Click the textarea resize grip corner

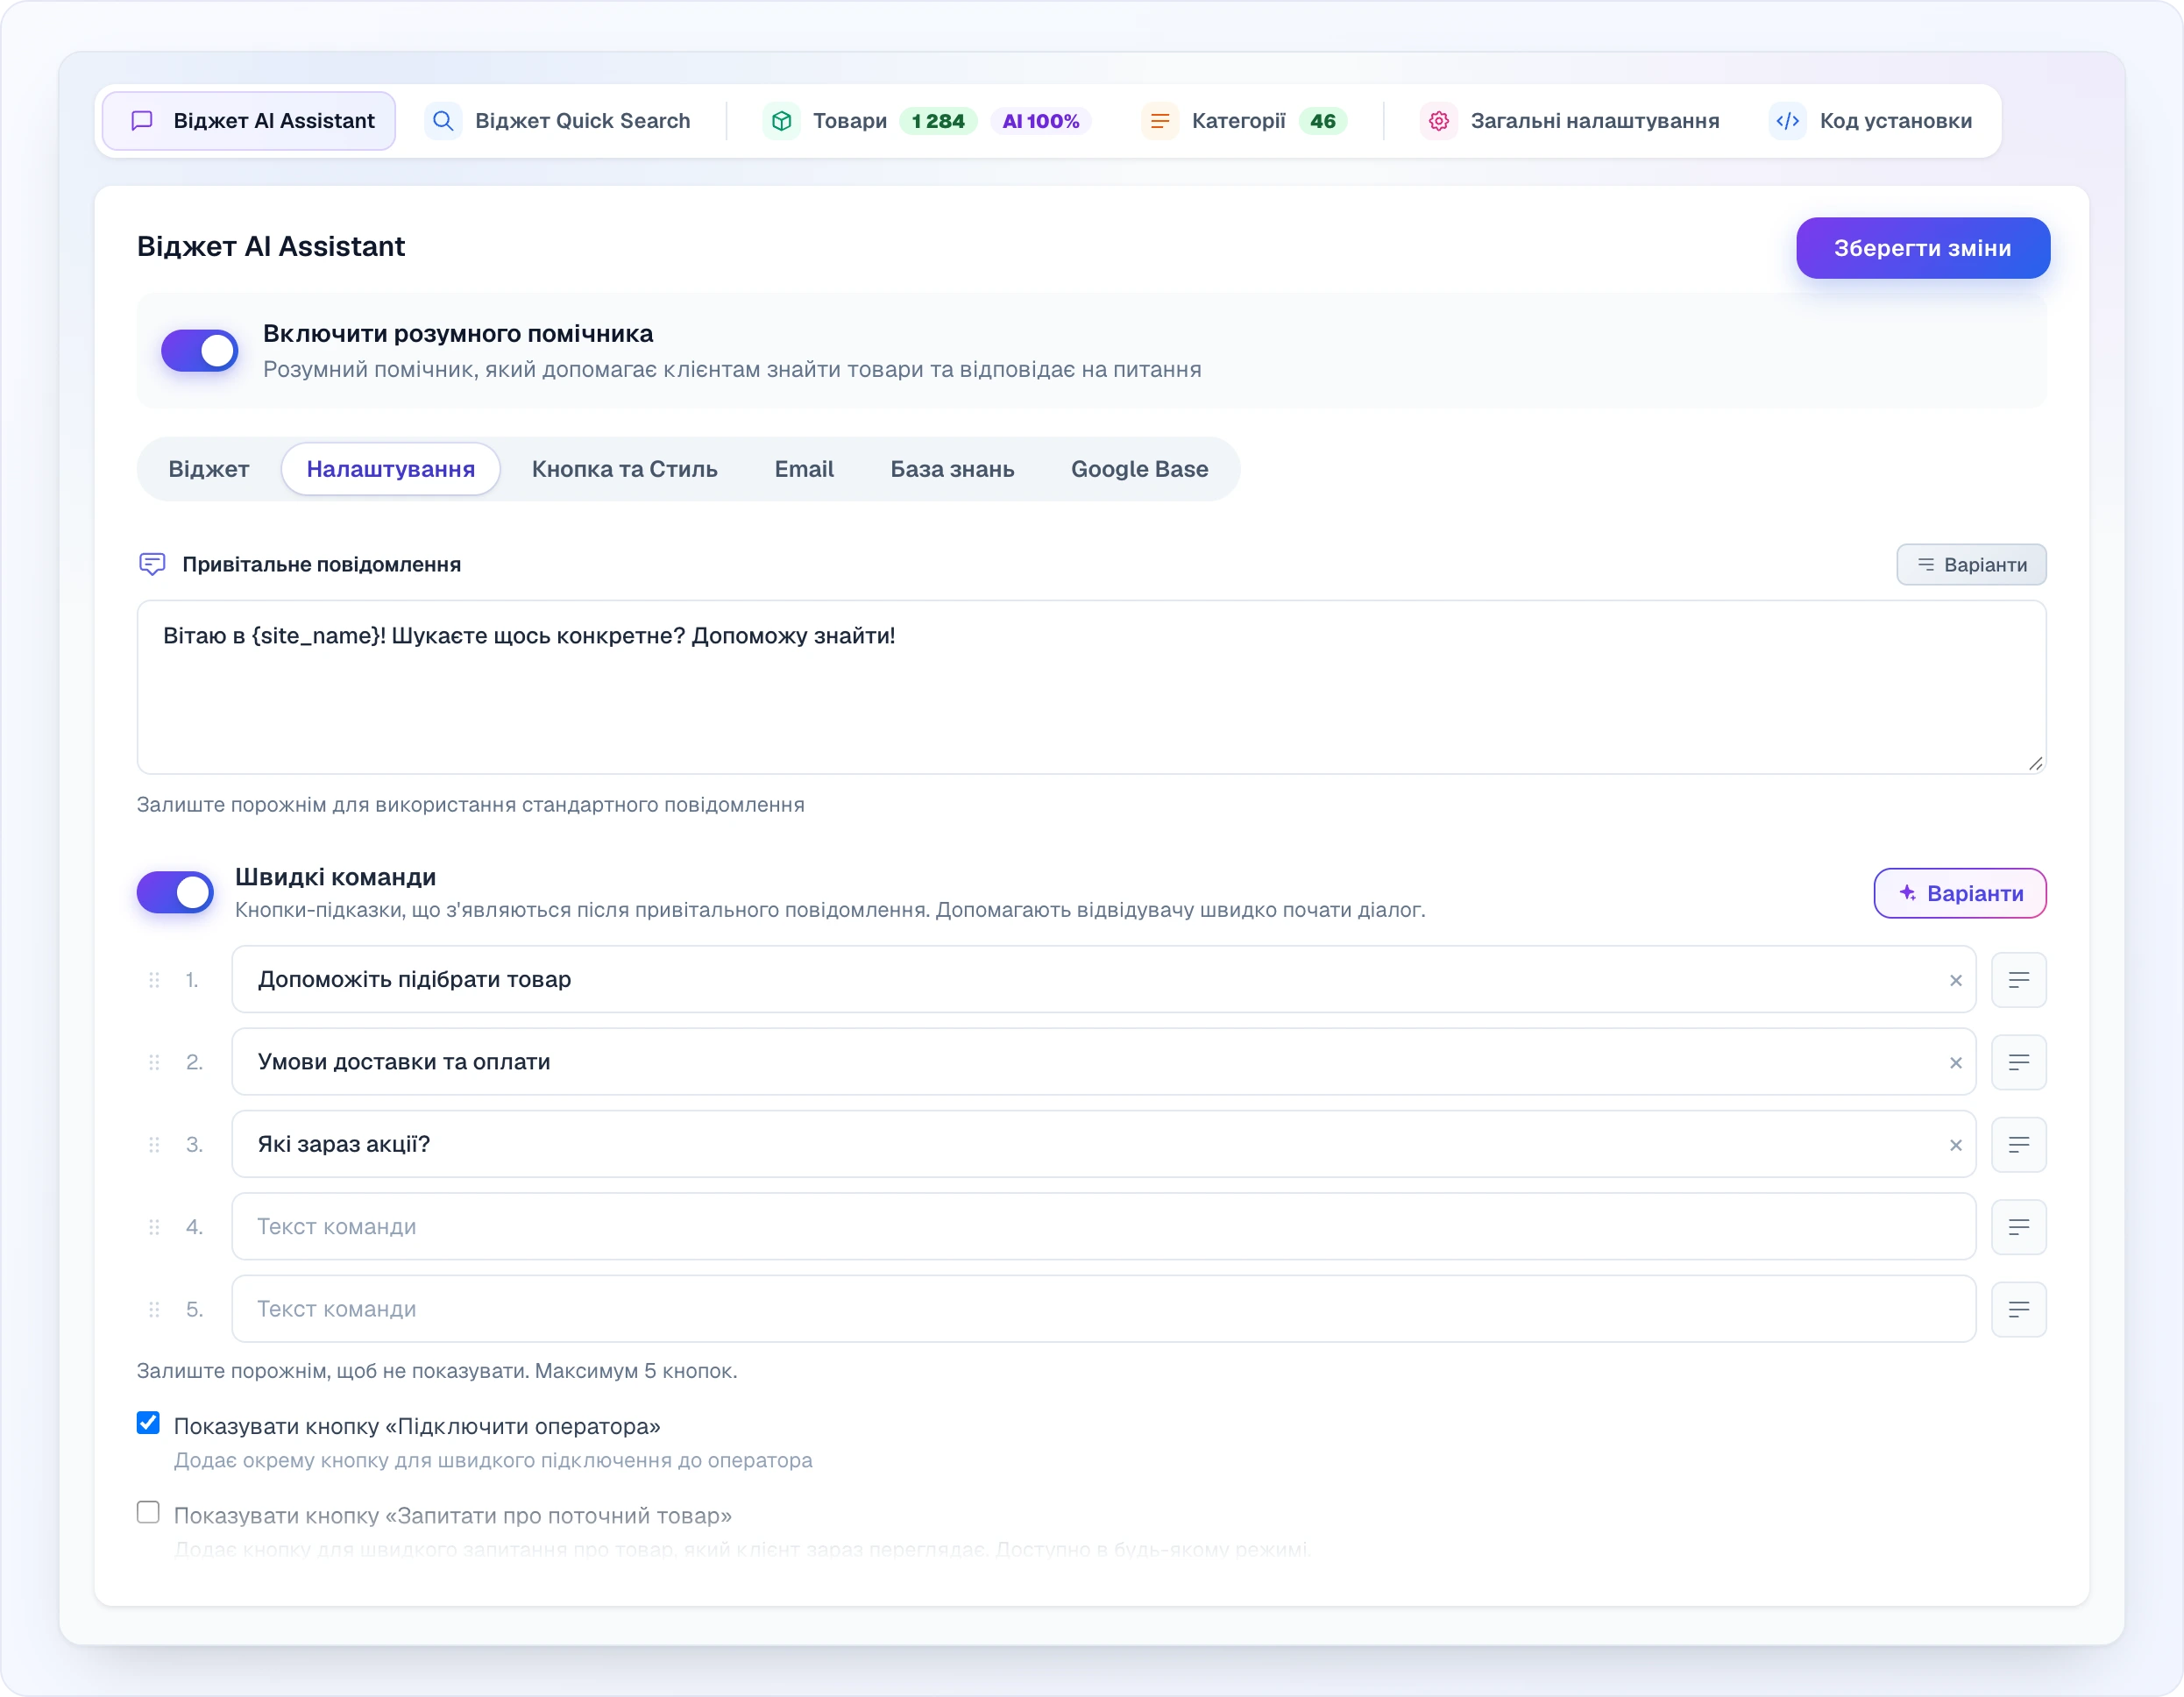click(x=2035, y=763)
